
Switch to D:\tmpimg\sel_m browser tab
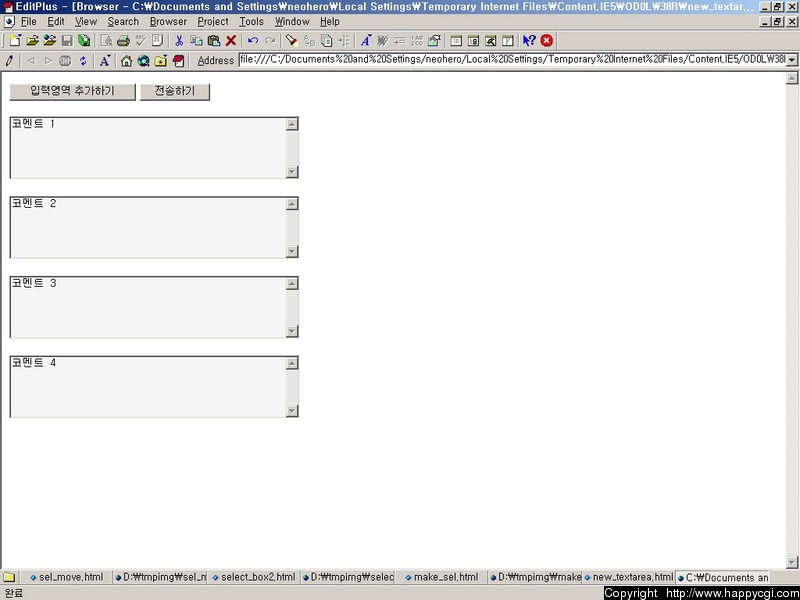[160, 578]
